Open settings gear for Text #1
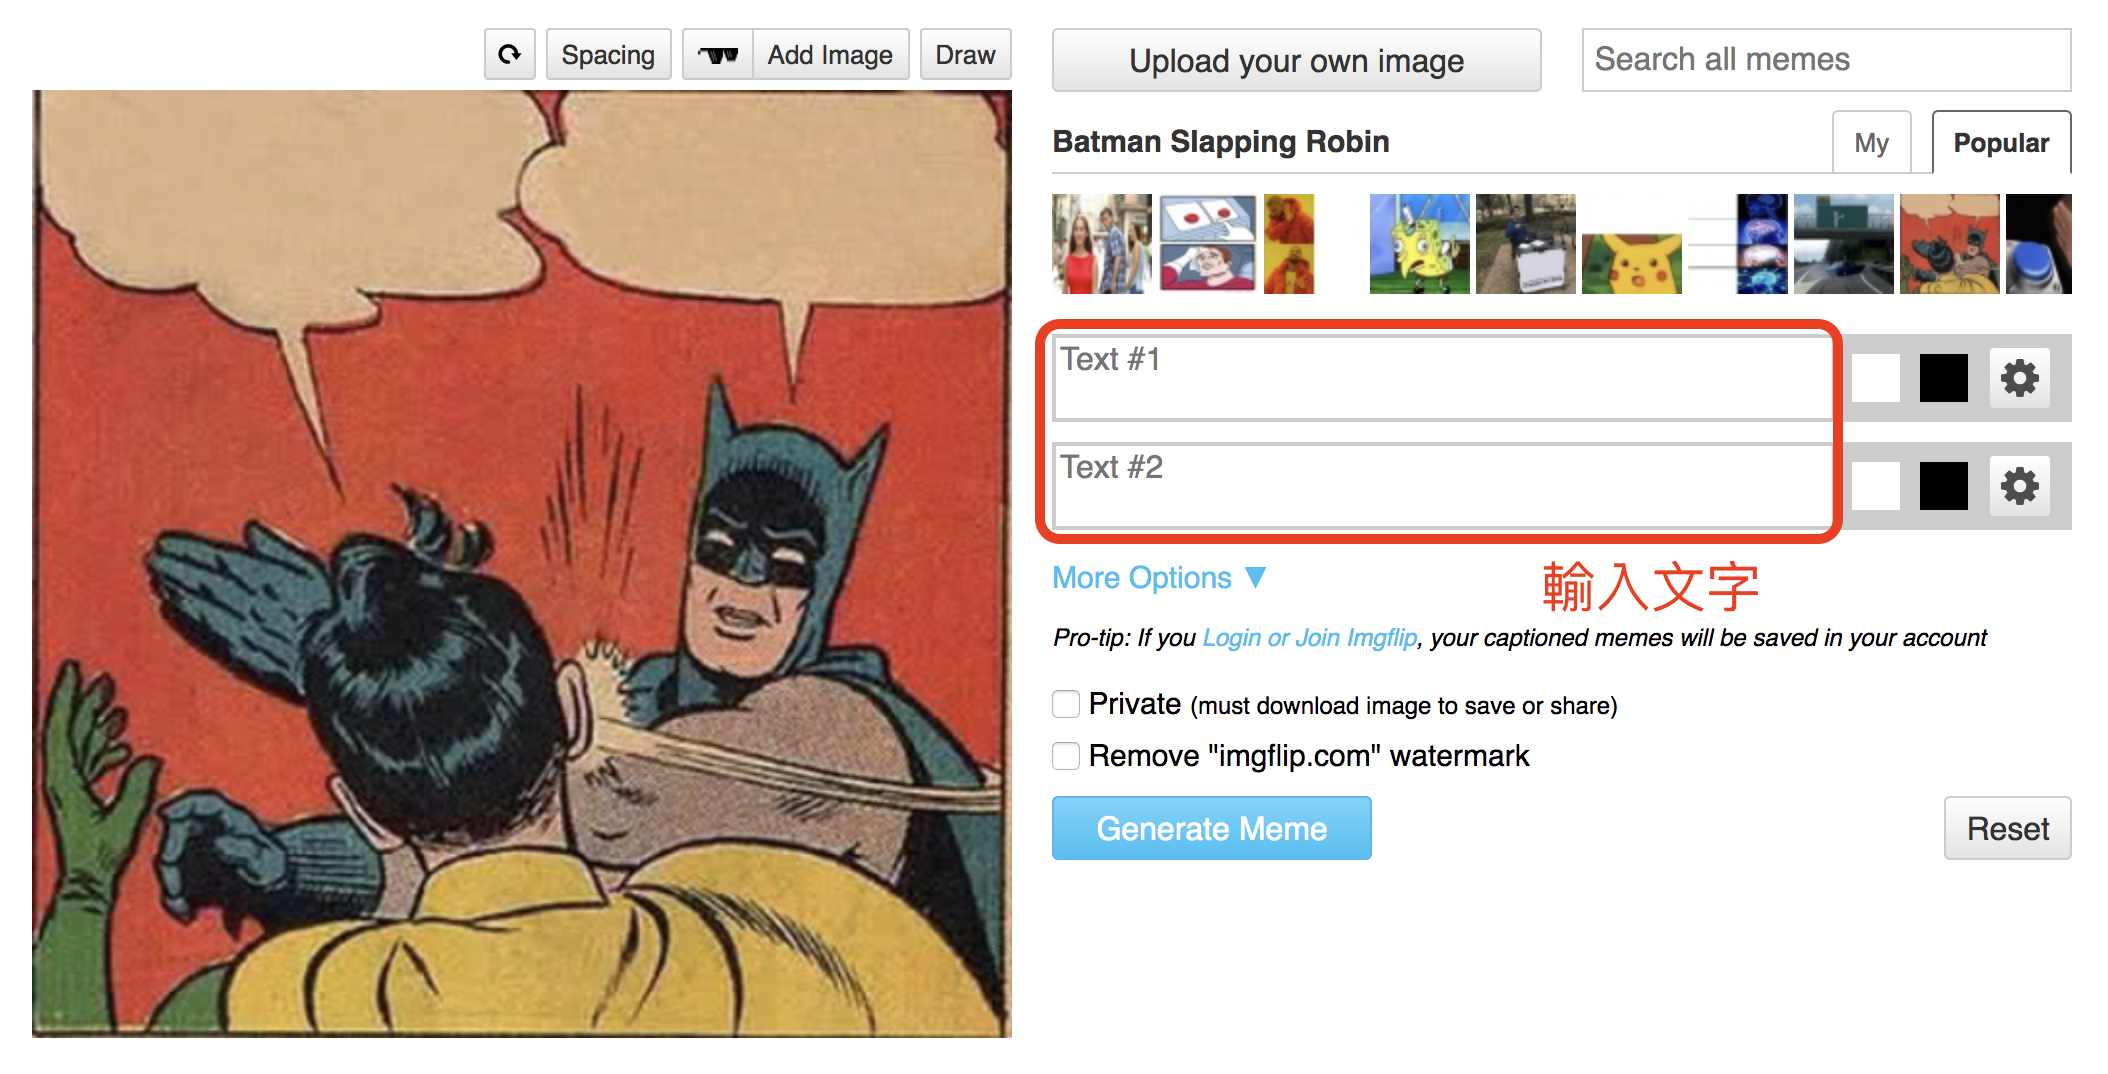 coord(2019,378)
